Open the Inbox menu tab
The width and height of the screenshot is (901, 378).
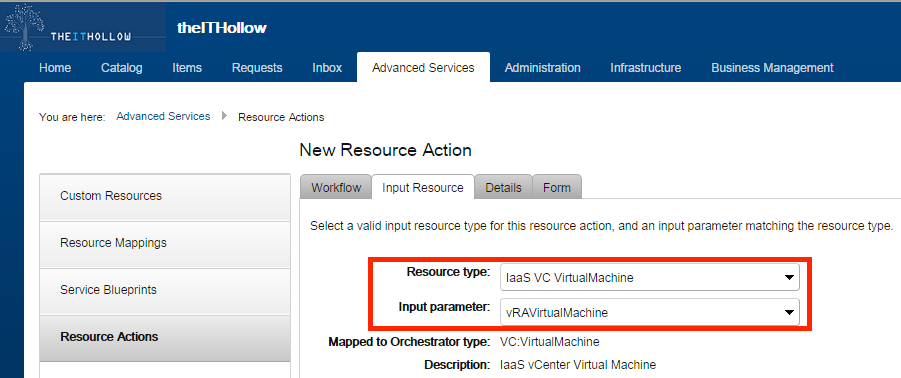327,68
